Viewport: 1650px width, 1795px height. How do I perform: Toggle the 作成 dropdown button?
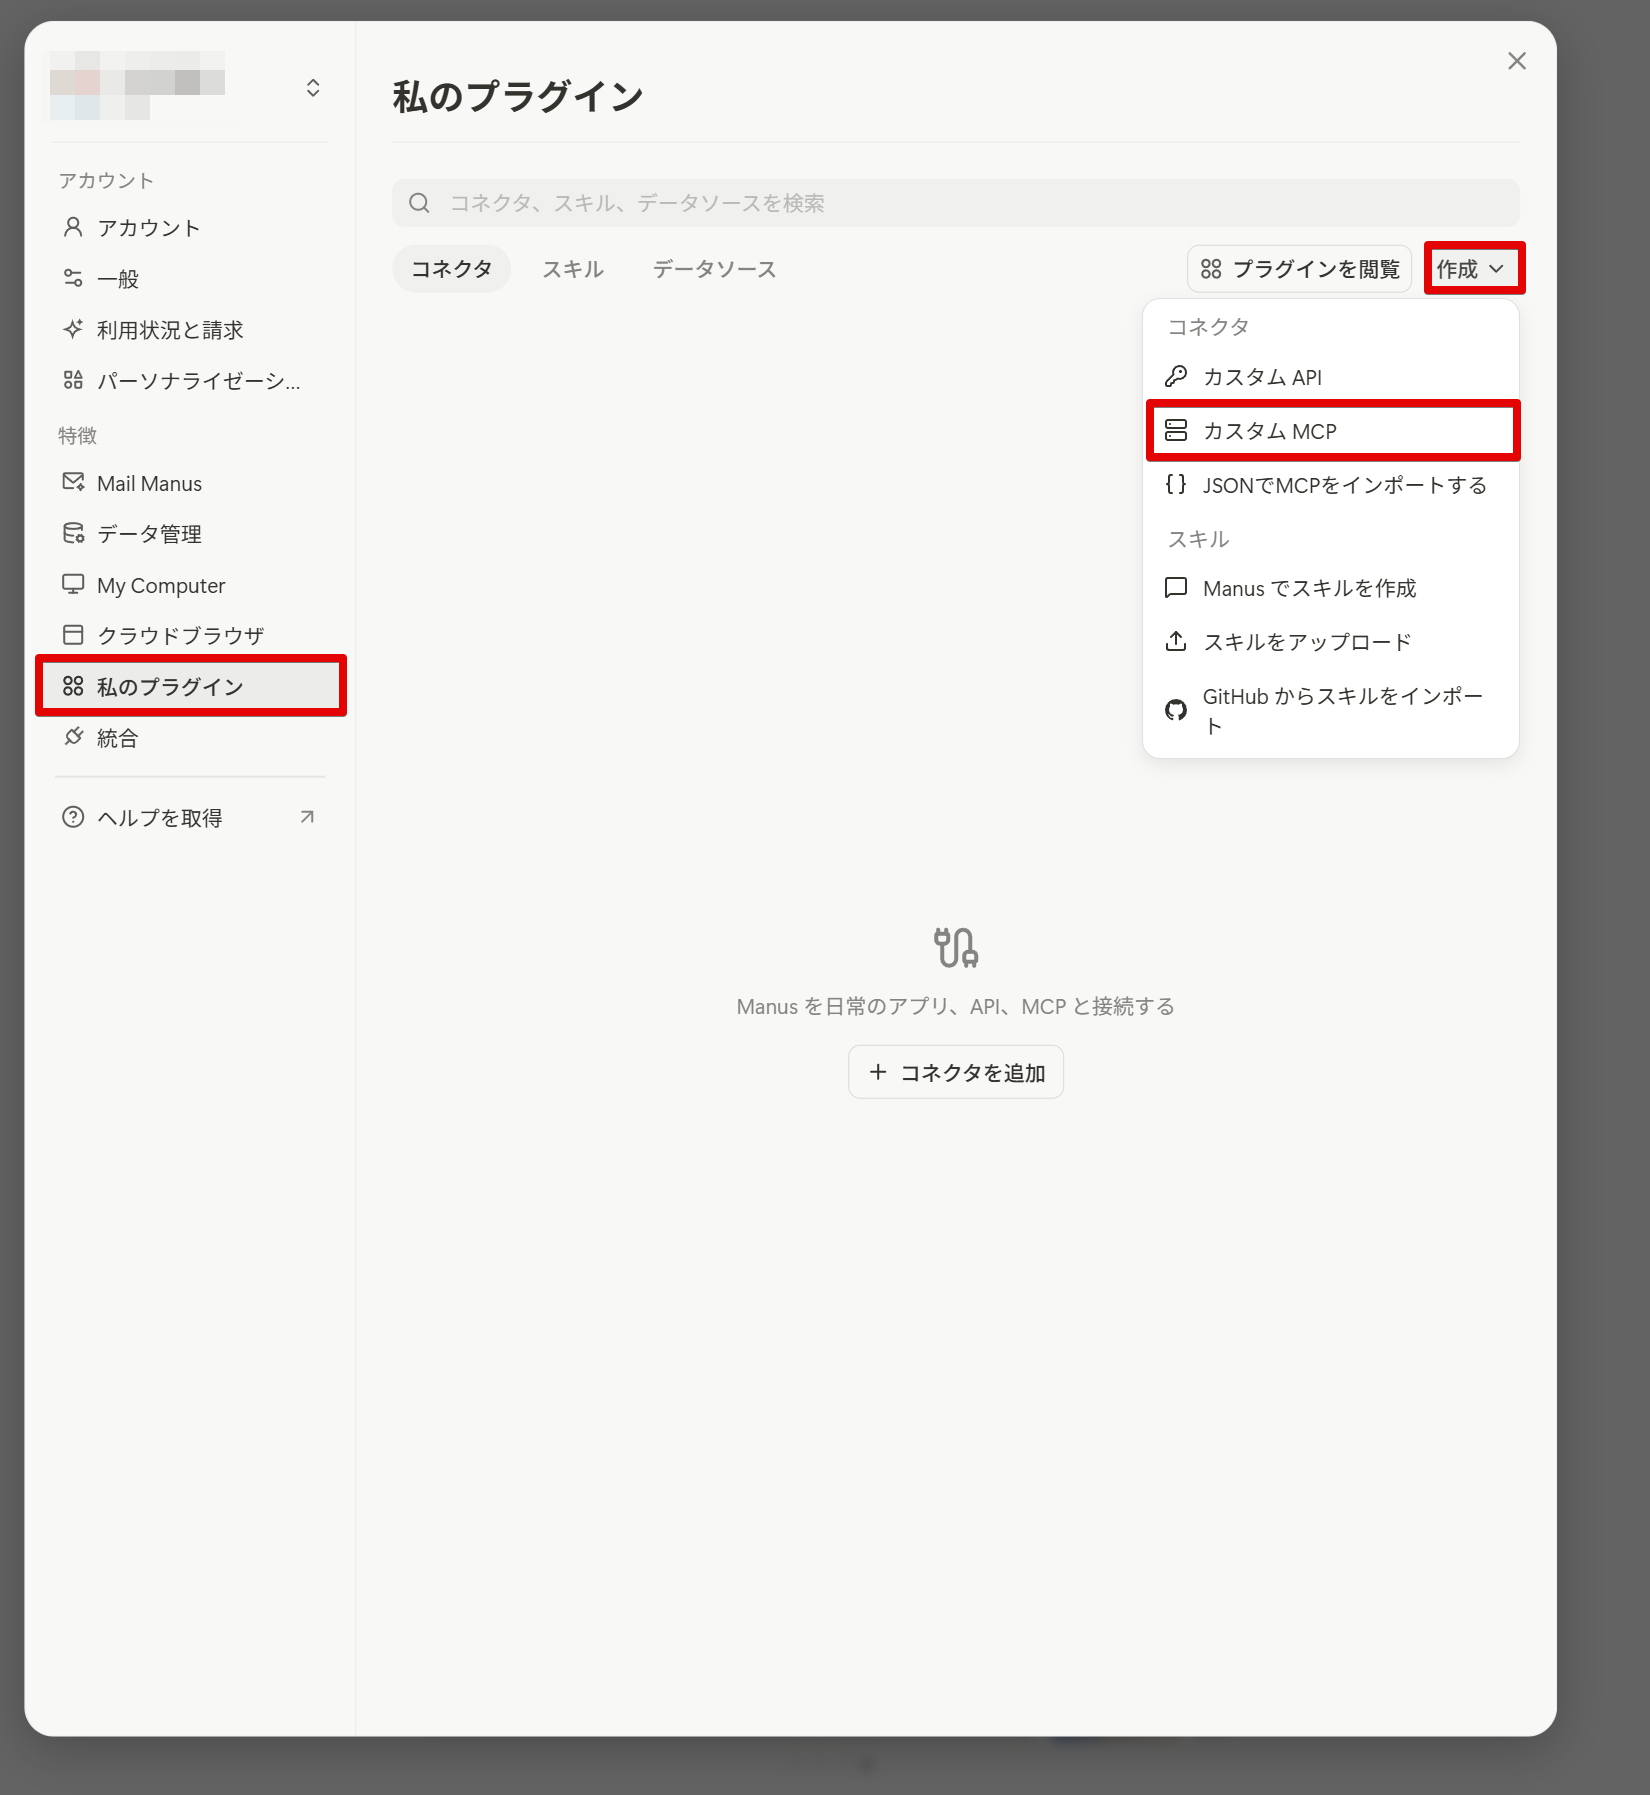coord(1474,269)
